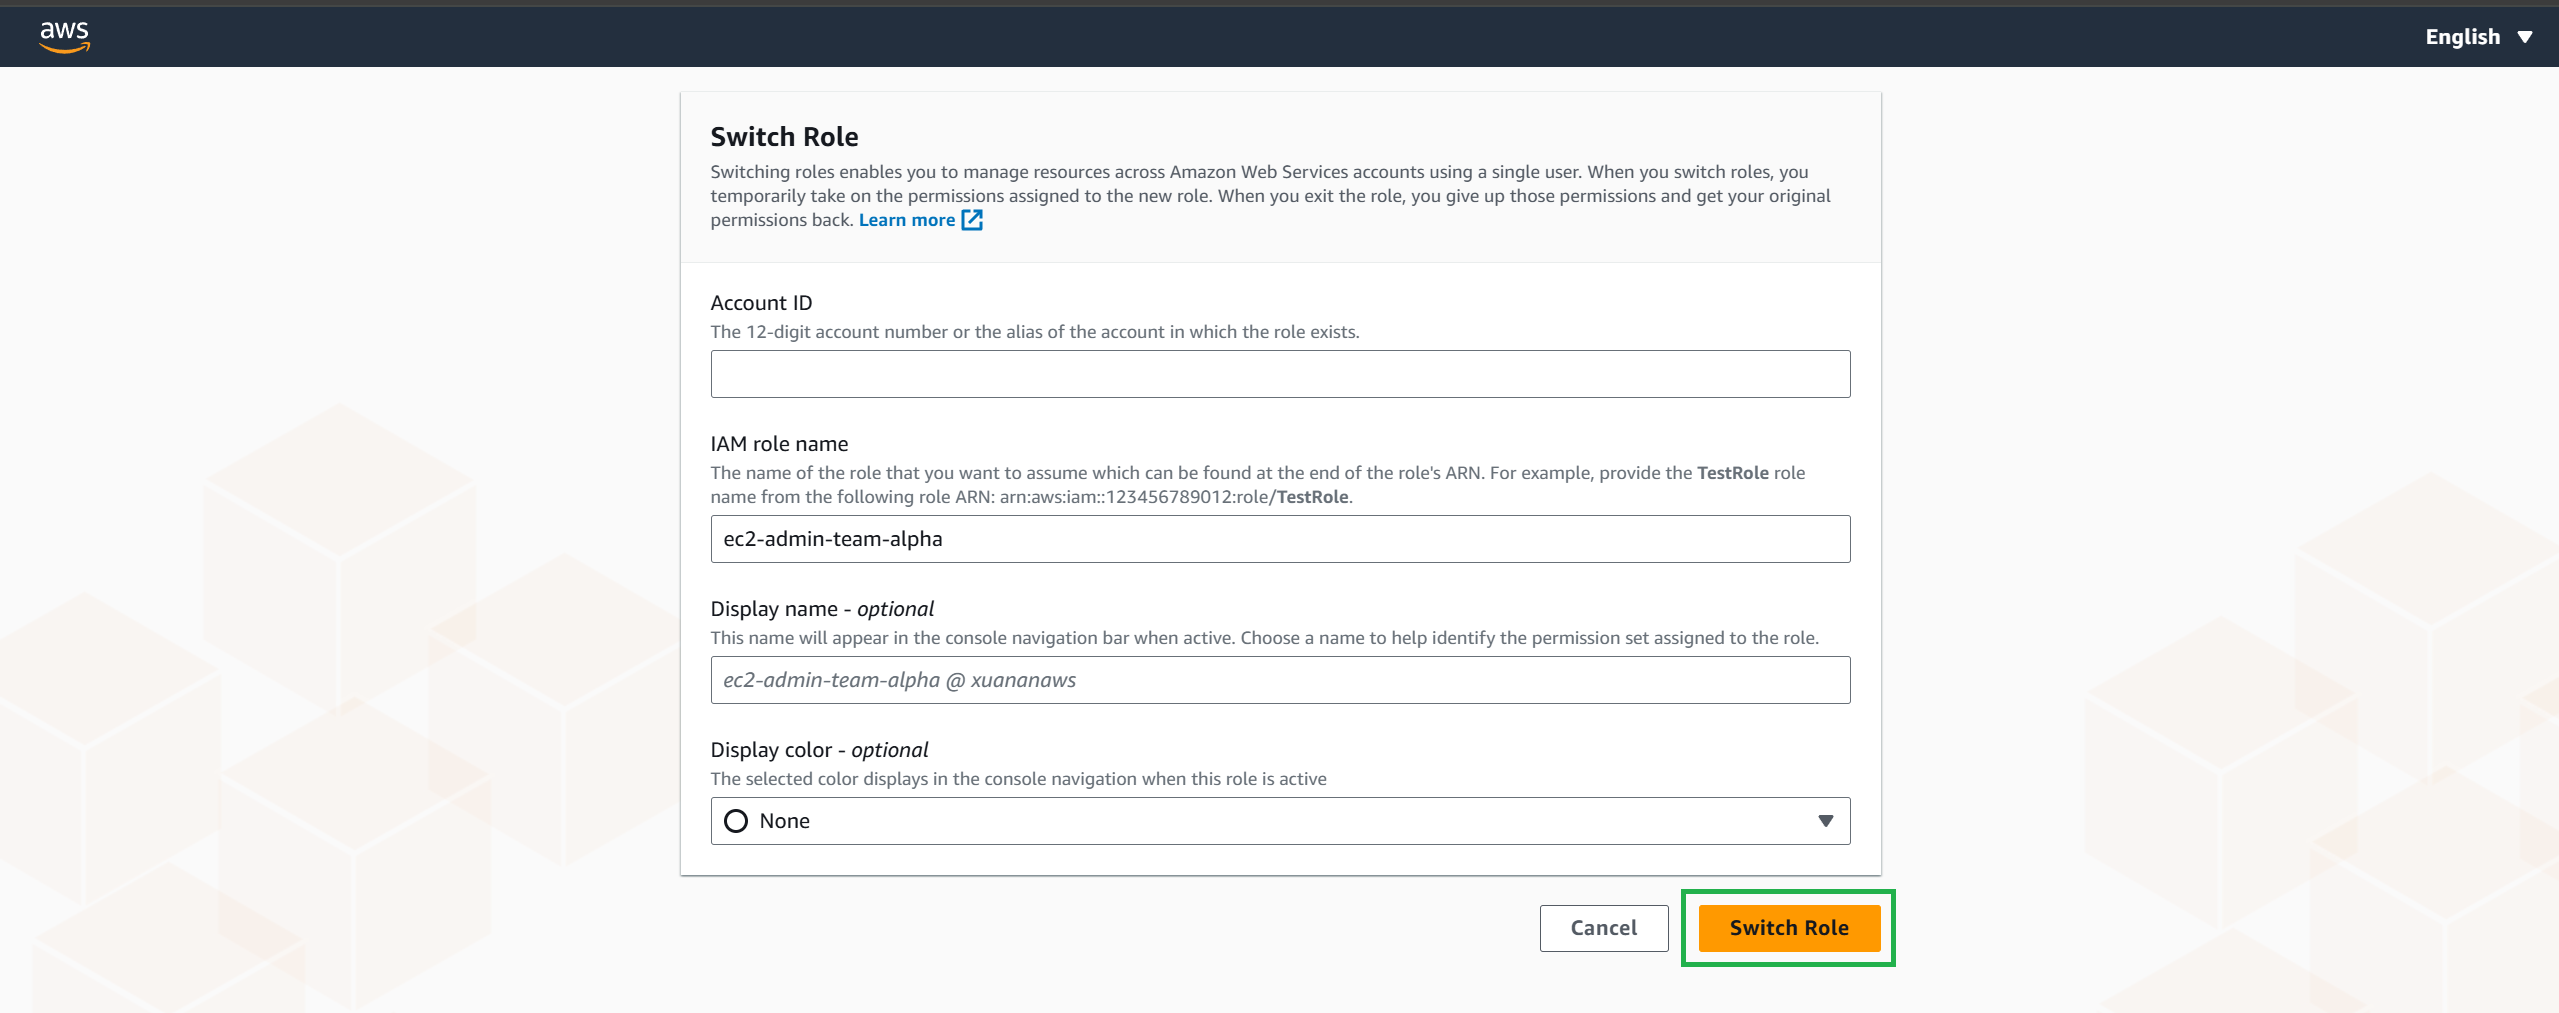
Task: Expand the Display color dropdown
Action: coord(1279,821)
